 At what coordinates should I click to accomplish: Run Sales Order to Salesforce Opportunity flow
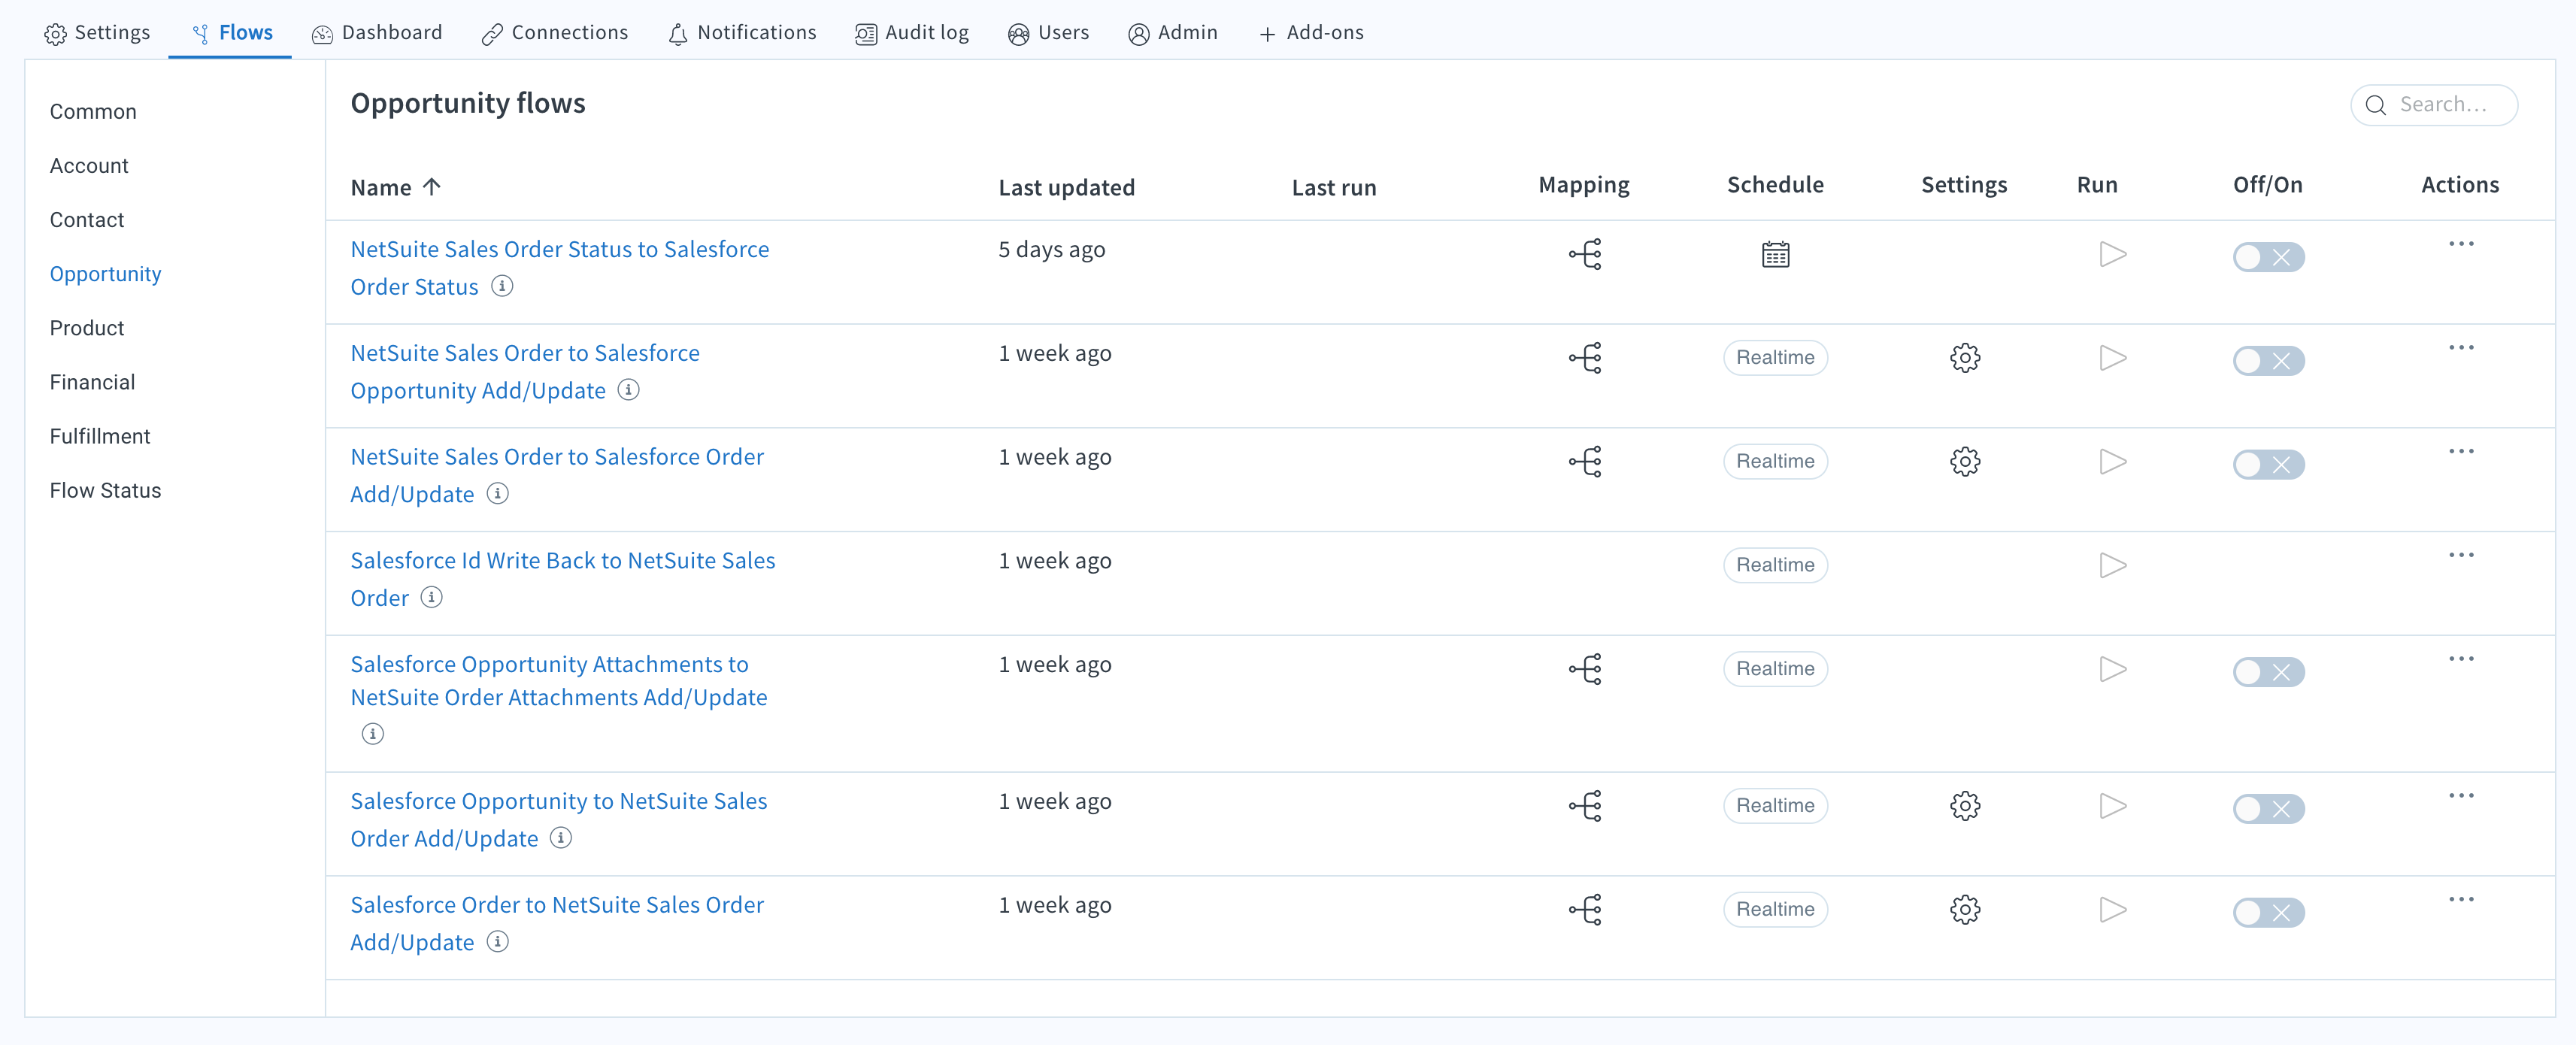2112,358
